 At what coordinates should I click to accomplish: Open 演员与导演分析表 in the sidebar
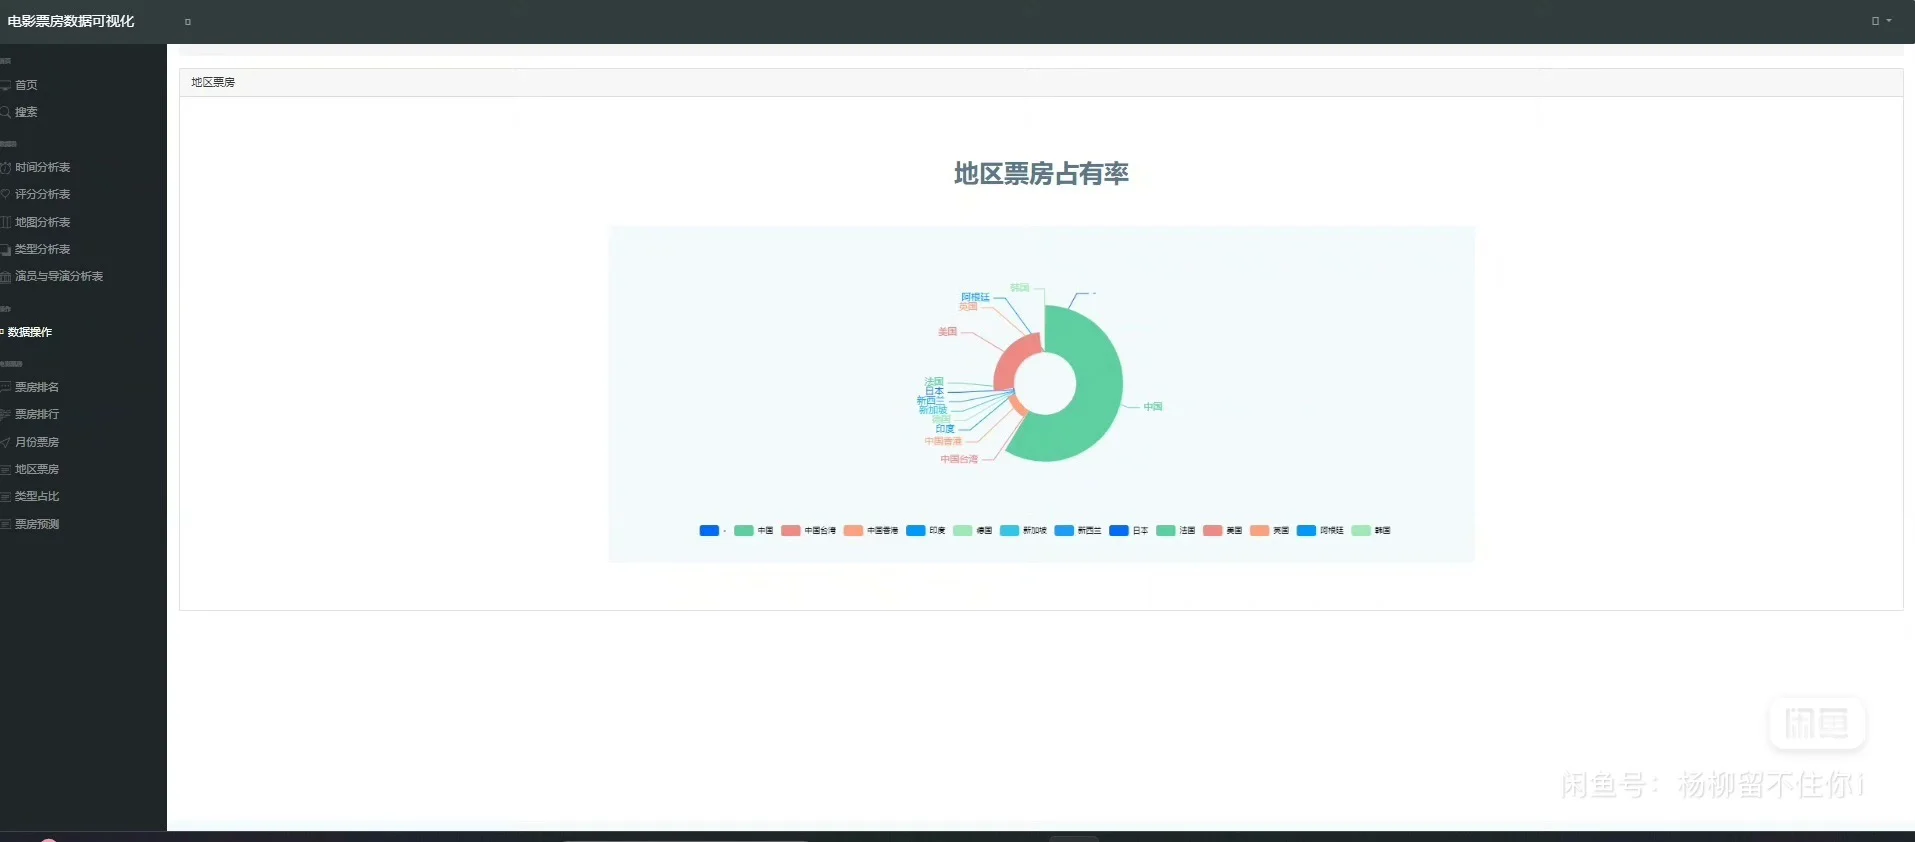[x=59, y=276]
